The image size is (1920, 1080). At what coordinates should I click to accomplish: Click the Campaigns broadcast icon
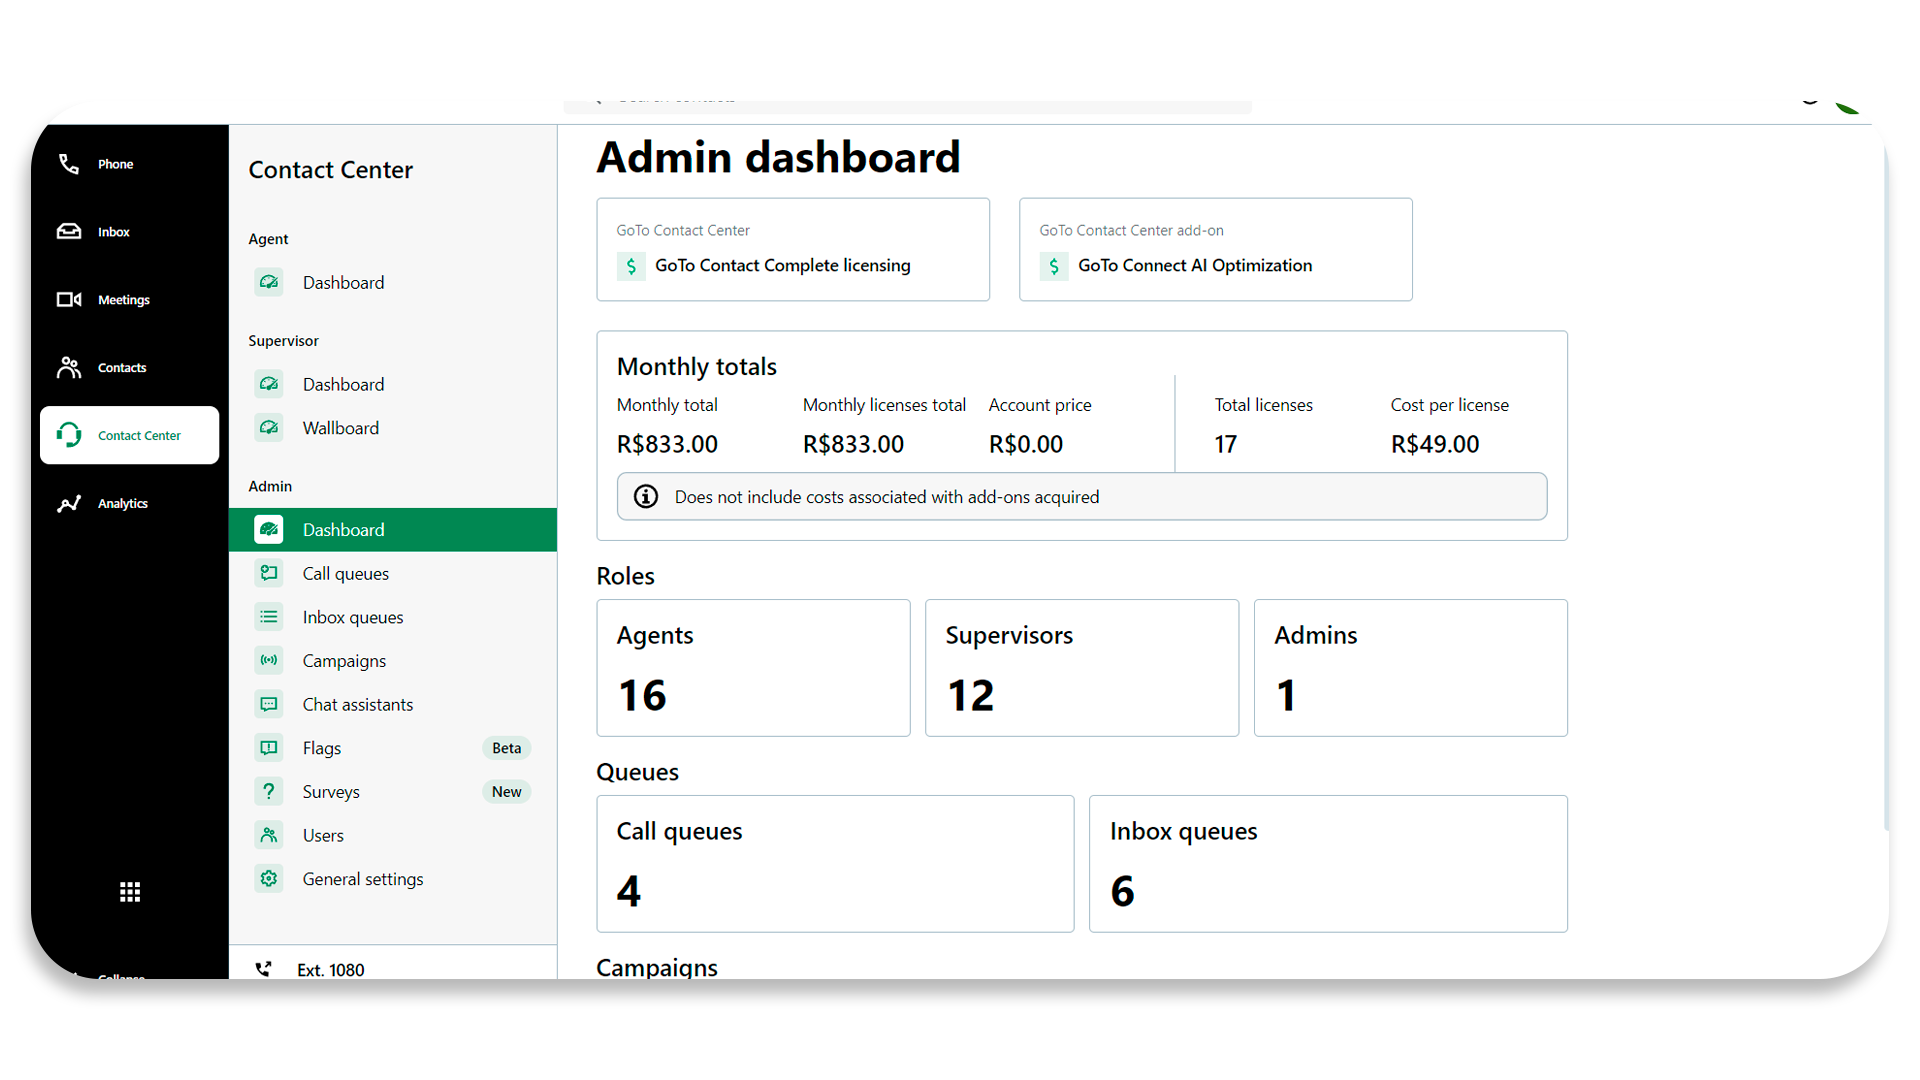(269, 660)
